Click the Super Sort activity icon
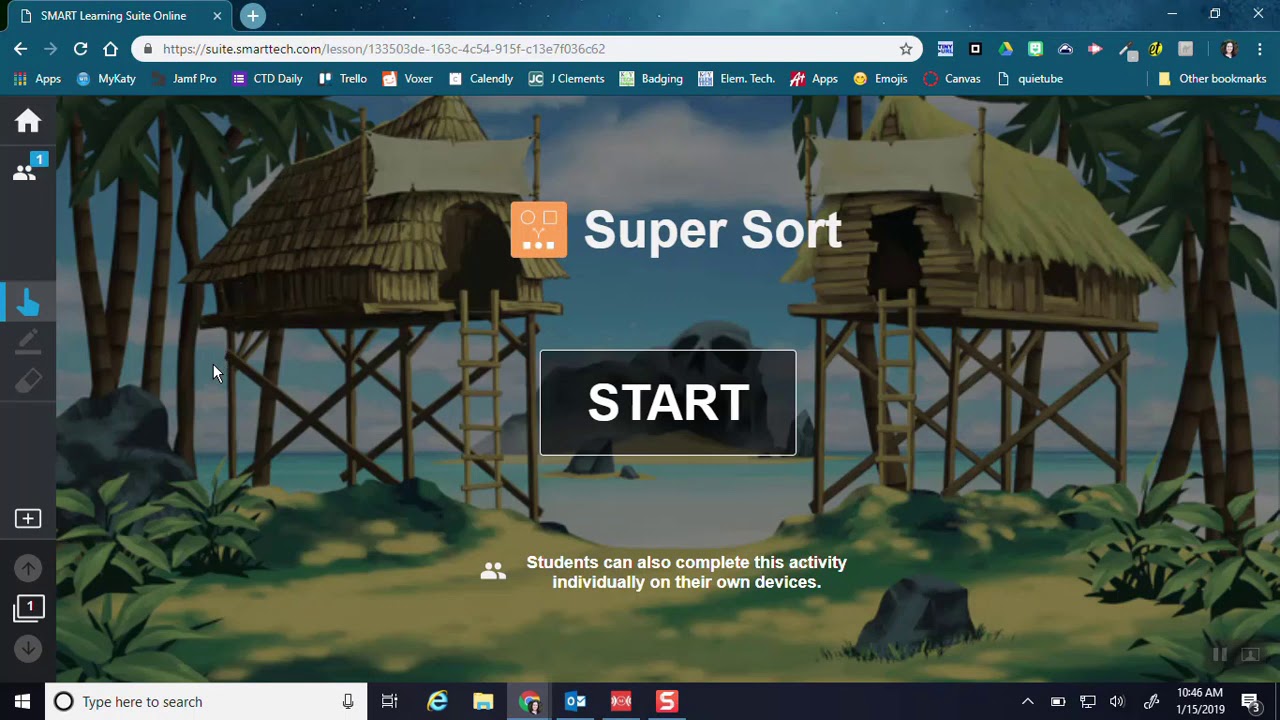The width and height of the screenshot is (1280, 720). point(539,230)
